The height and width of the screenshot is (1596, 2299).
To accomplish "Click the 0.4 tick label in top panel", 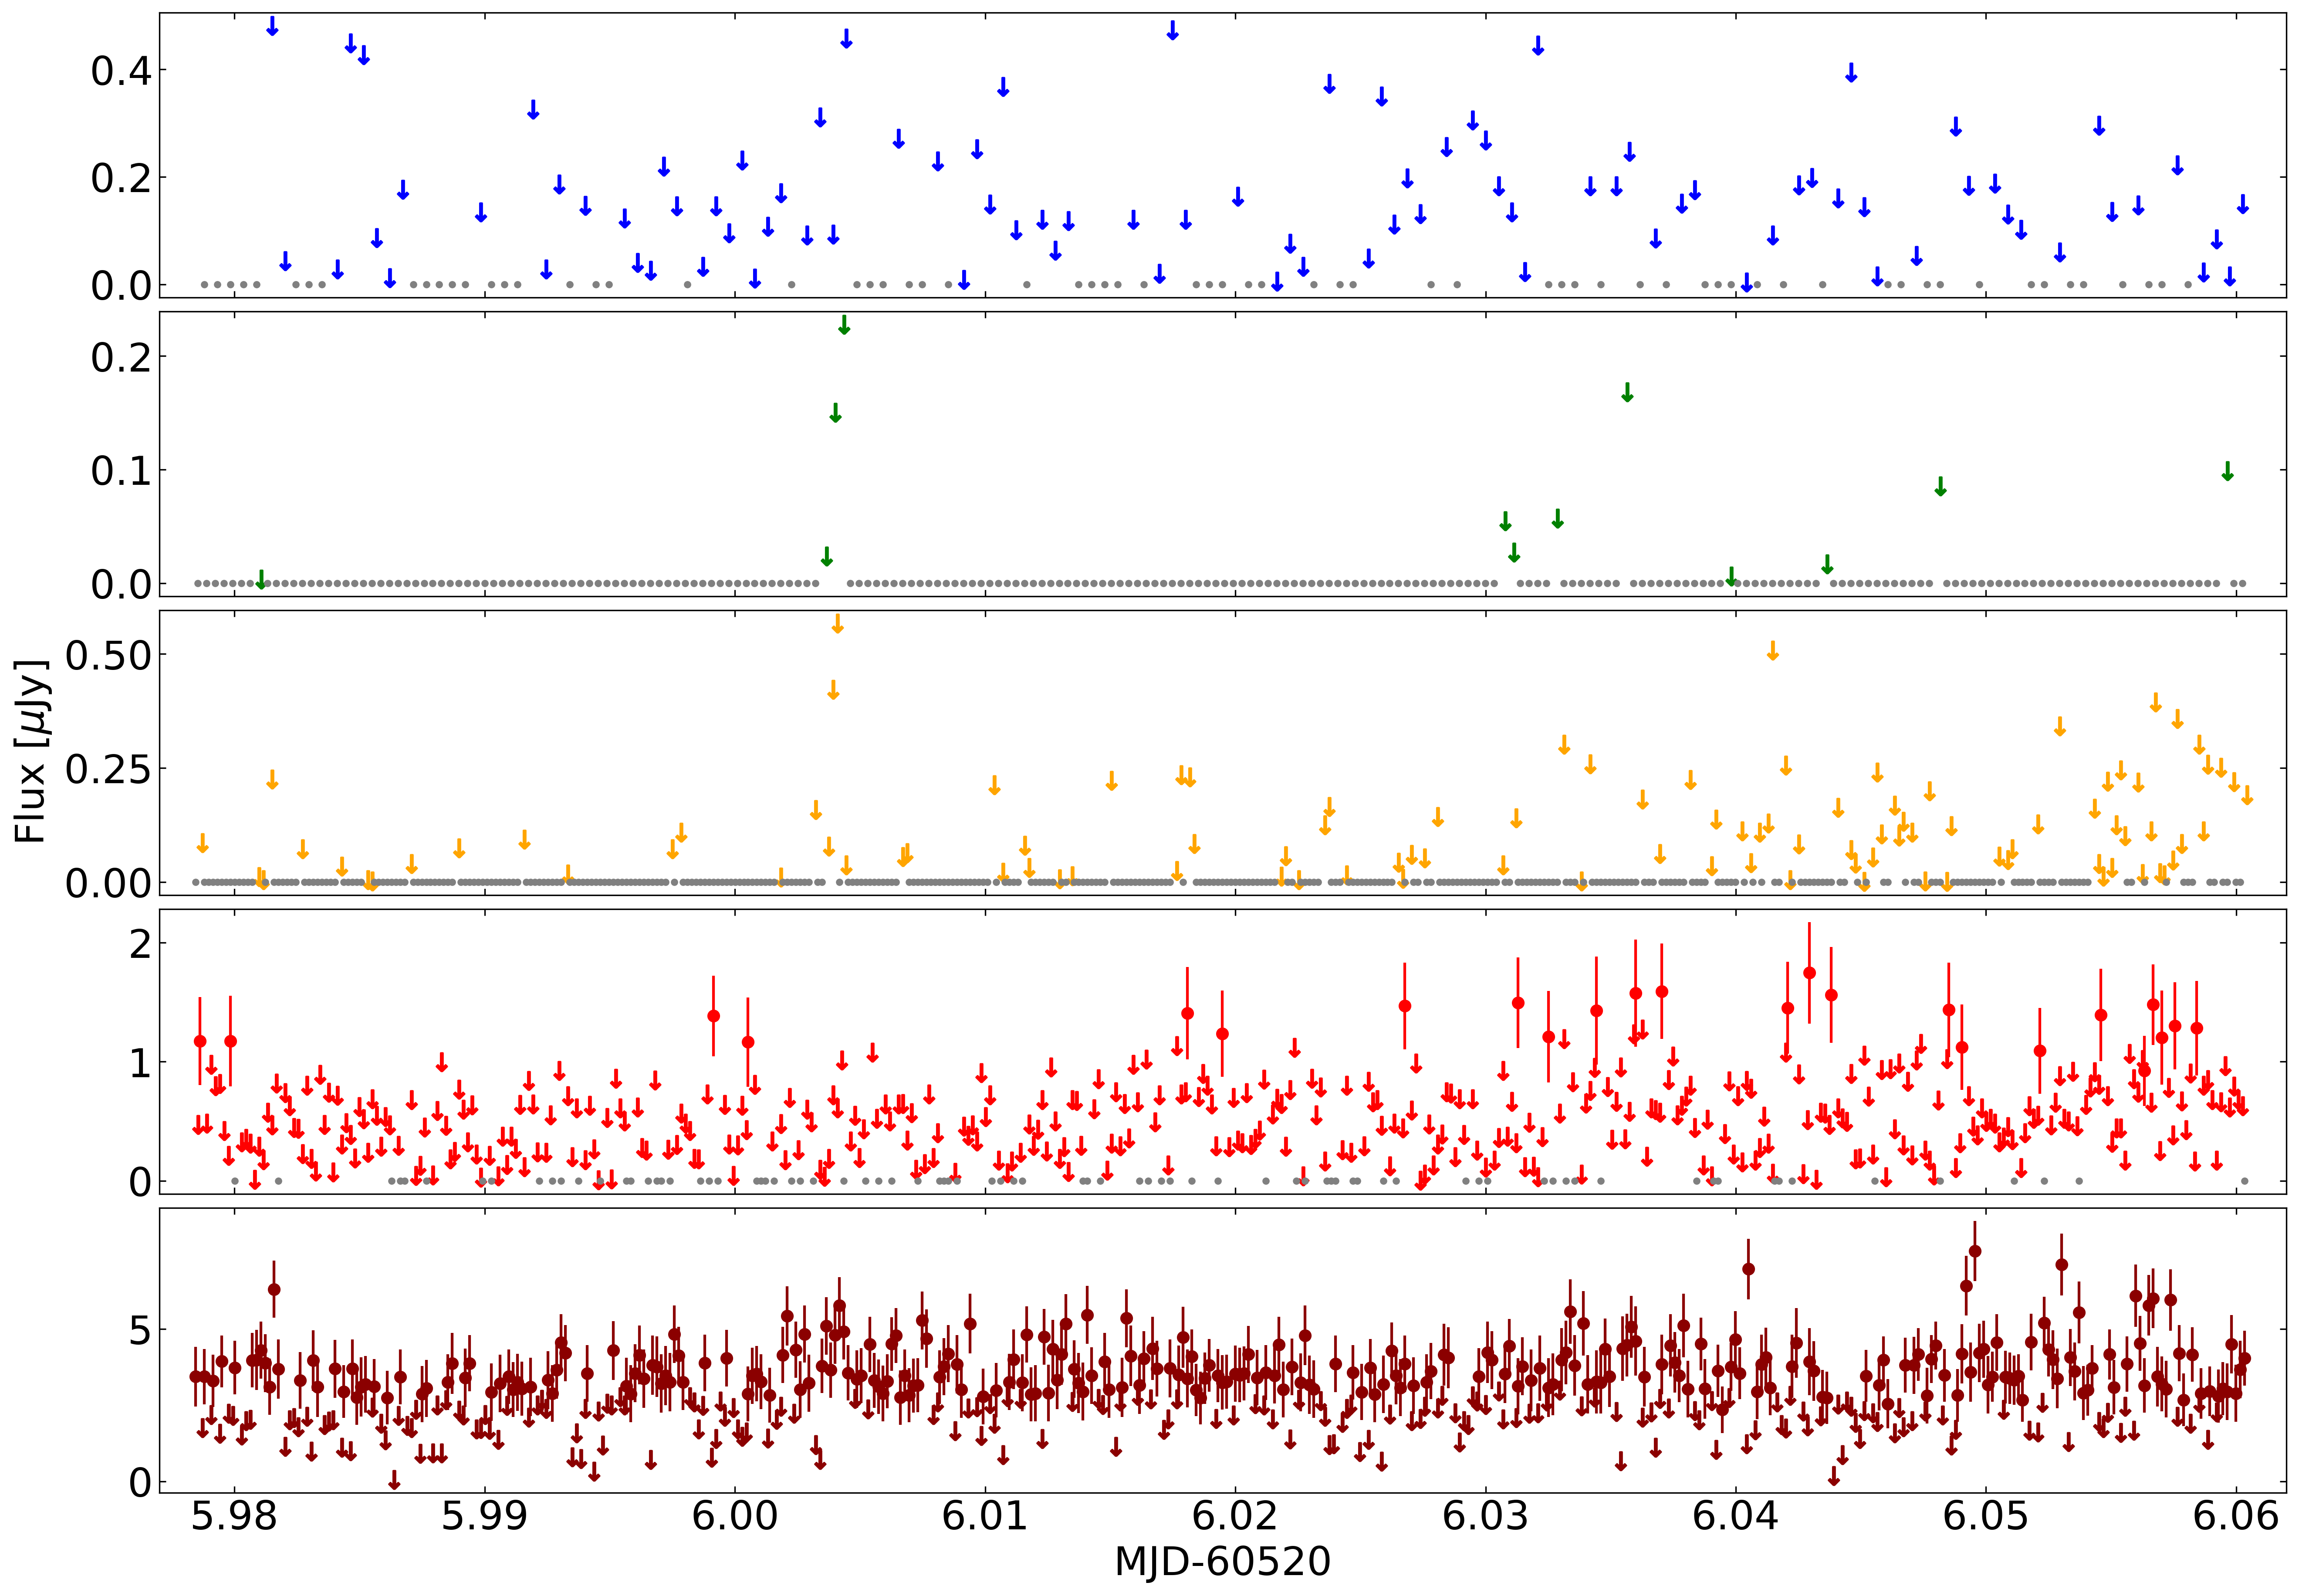I will (x=121, y=71).
